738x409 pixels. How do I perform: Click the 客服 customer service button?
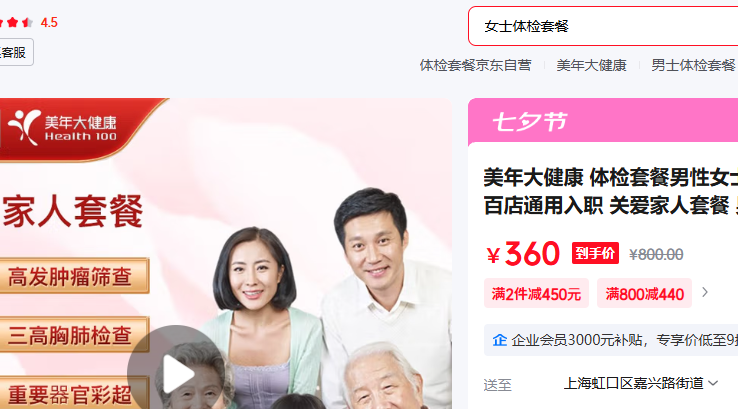coord(16,52)
